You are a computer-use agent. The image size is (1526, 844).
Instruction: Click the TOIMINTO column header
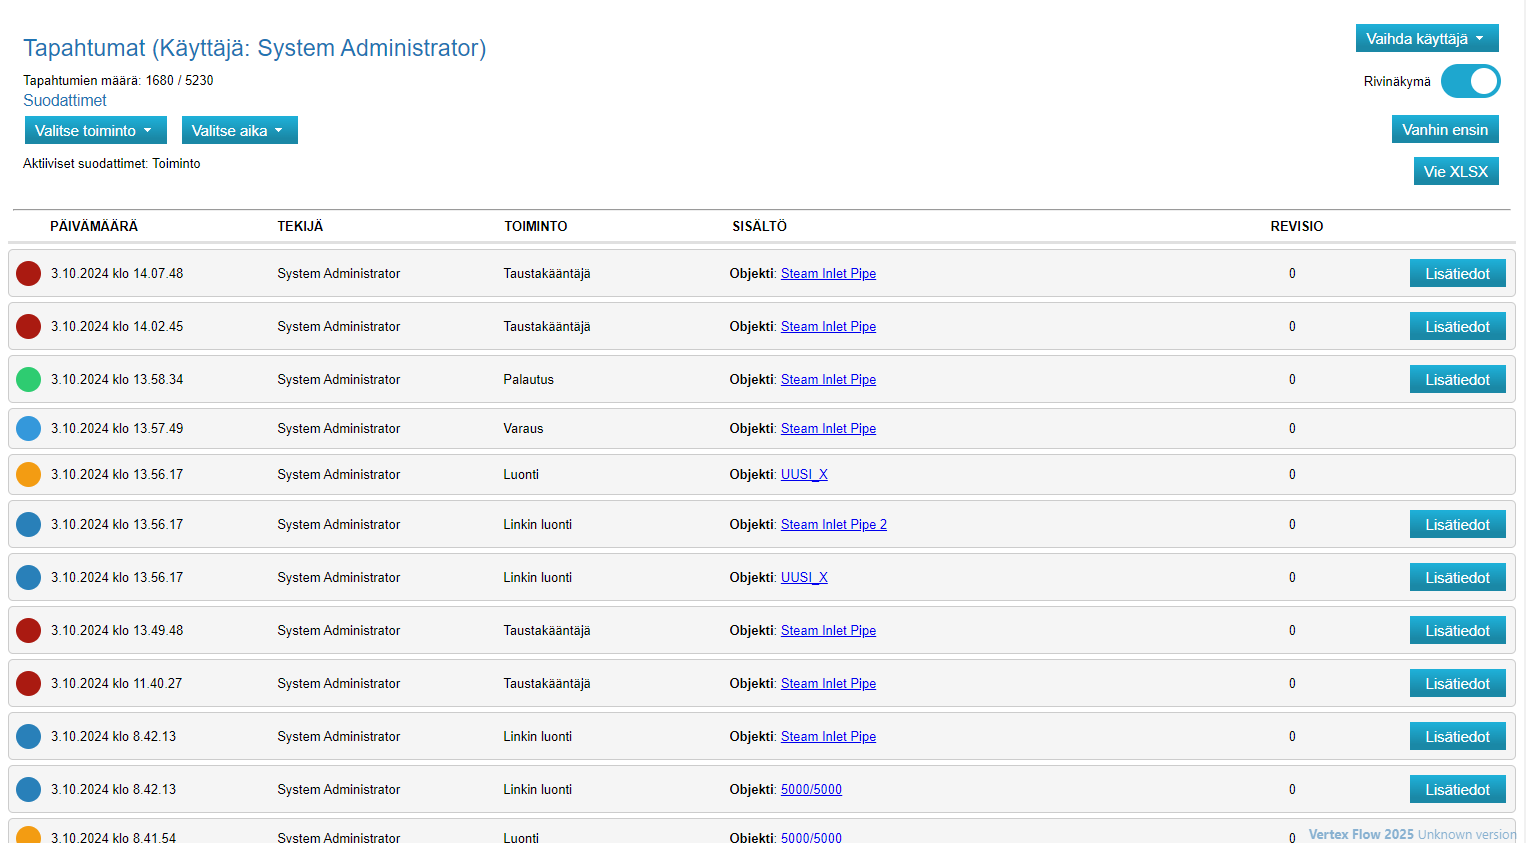click(x=535, y=226)
